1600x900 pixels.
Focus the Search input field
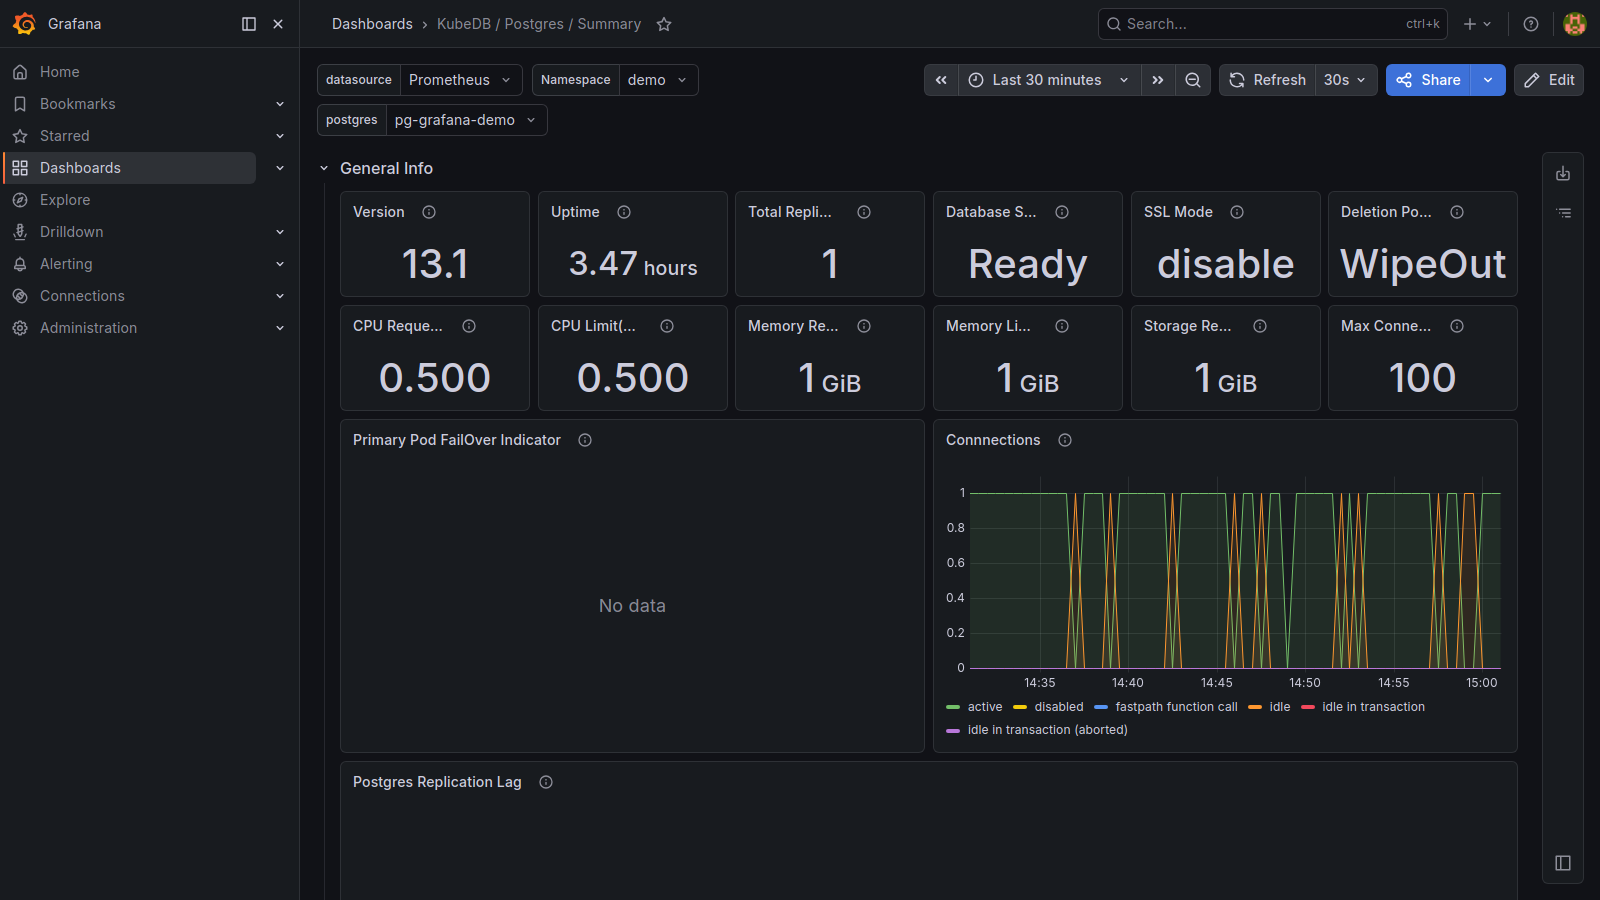coord(1272,24)
